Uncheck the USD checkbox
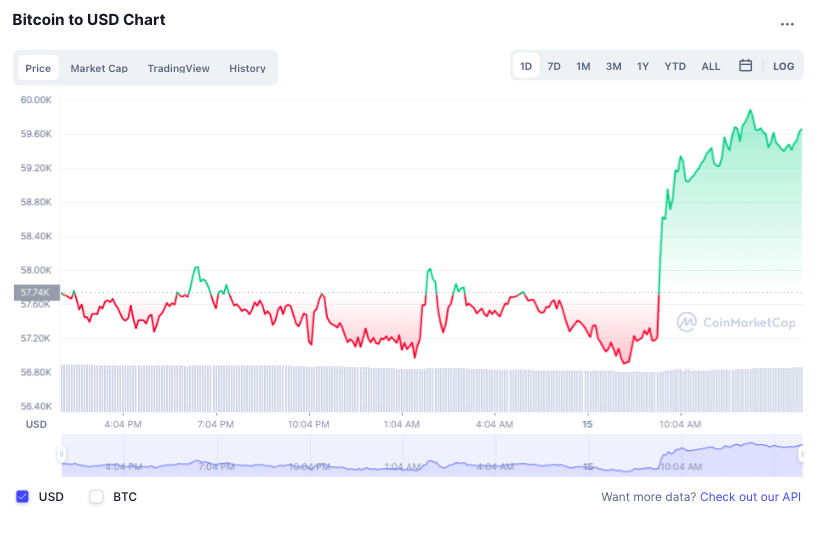This screenshot has height=544, width=820. (23, 497)
